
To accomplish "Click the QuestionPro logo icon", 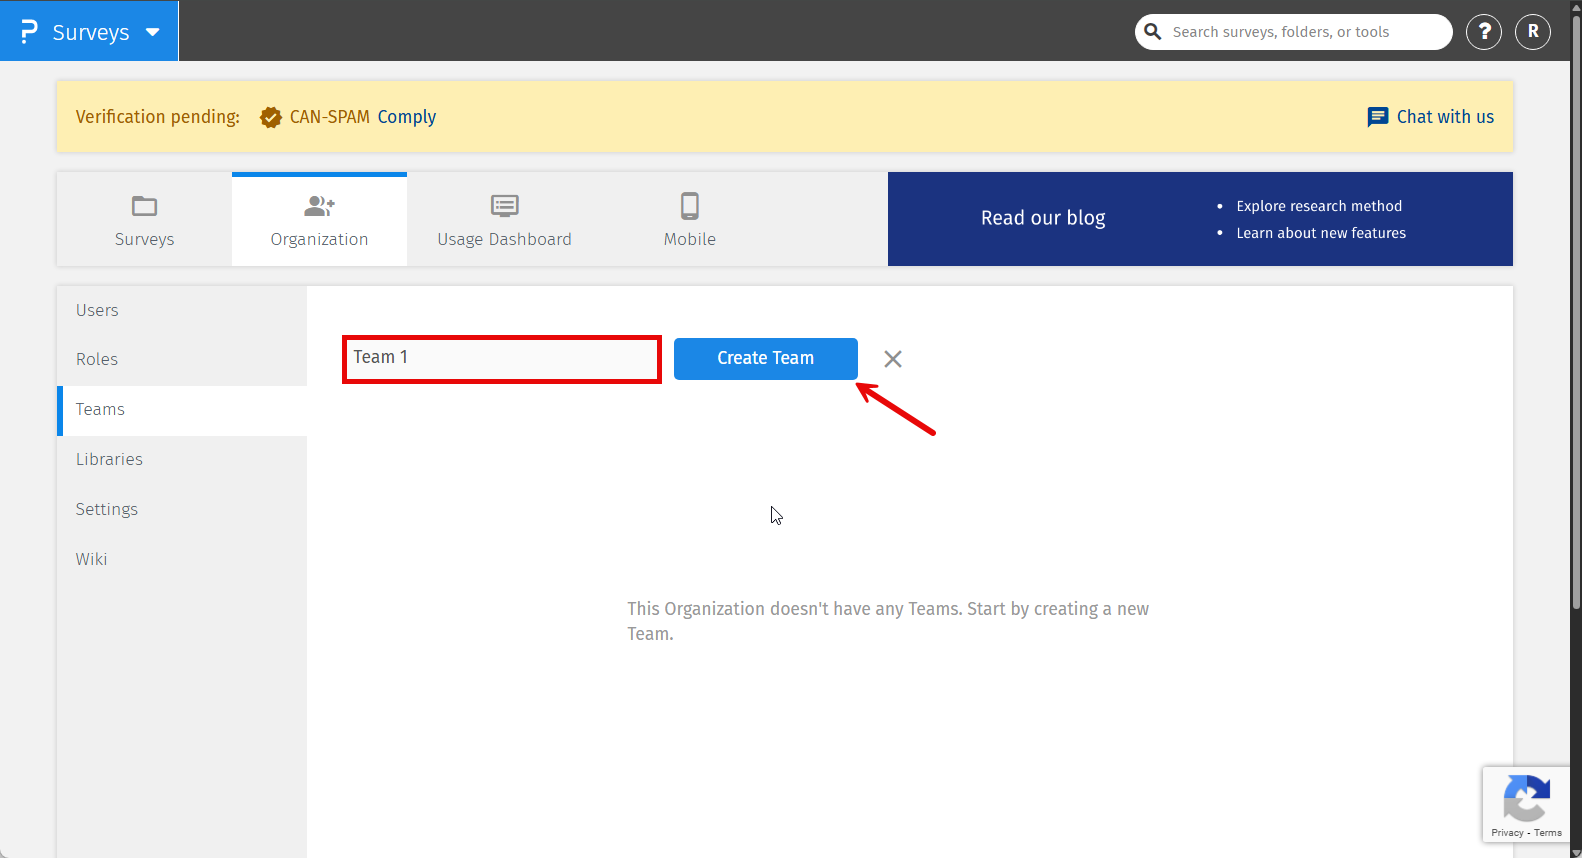I will pos(29,32).
